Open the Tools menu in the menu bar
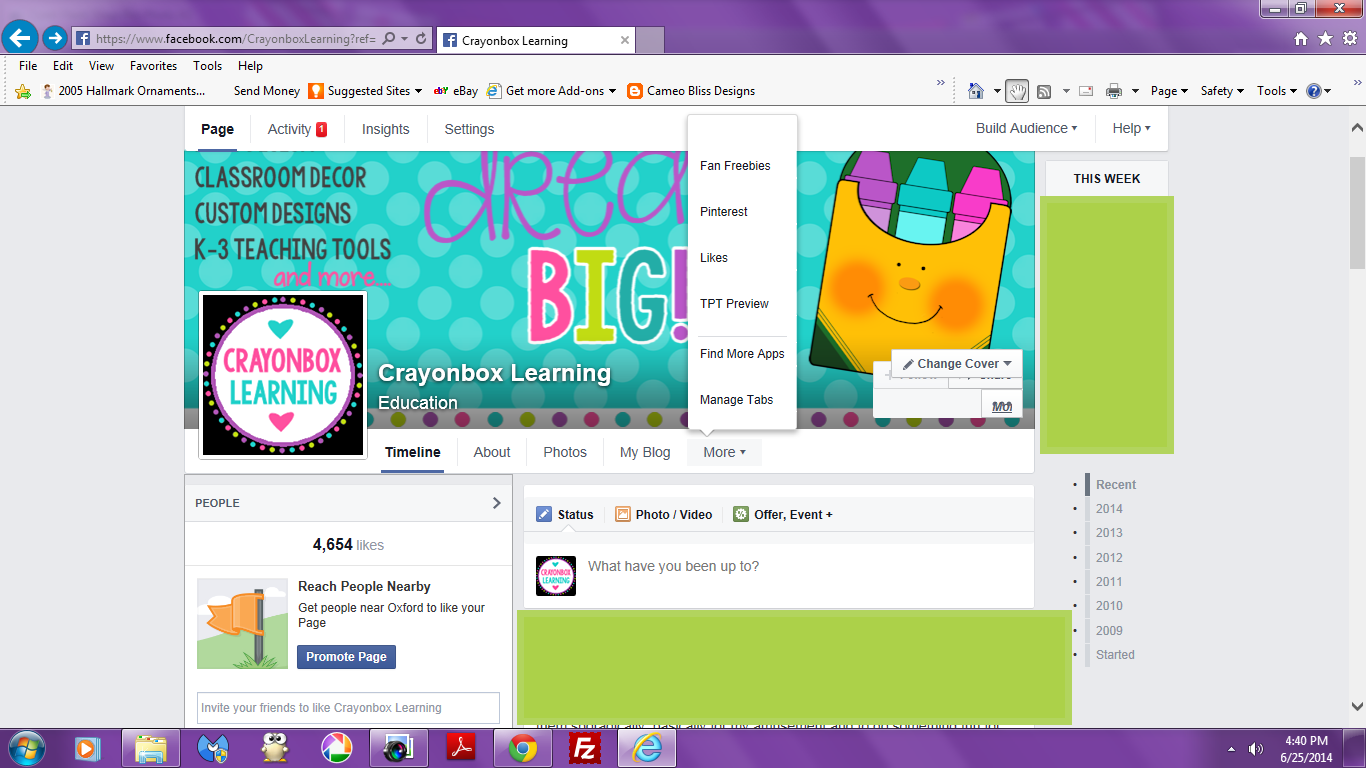This screenshot has width=1366, height=768. click(207, 65)
